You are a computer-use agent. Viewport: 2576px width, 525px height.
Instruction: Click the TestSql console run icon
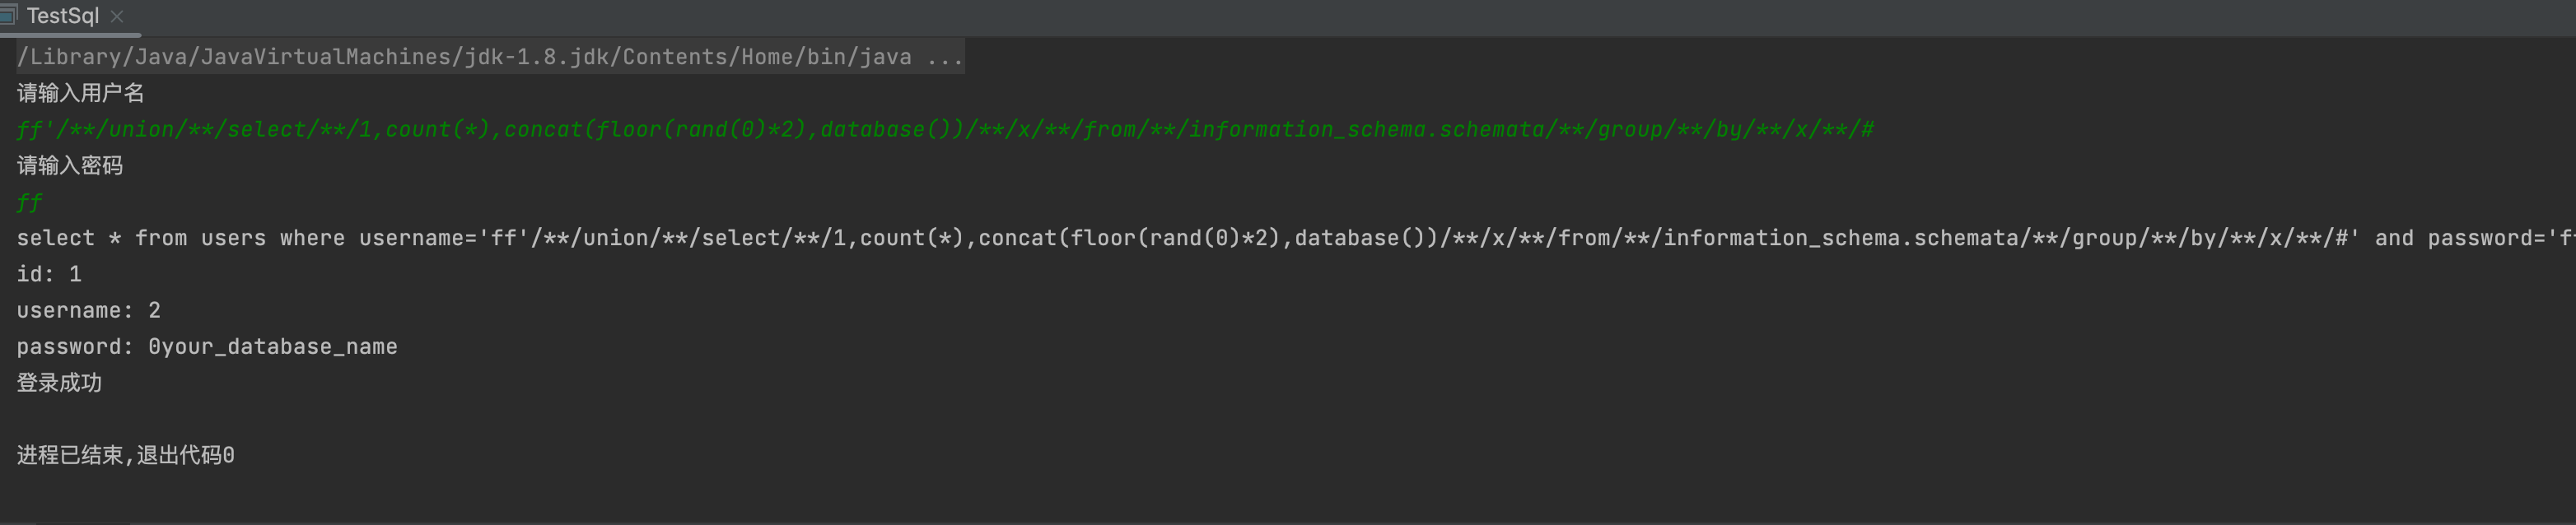click(11, 16)
